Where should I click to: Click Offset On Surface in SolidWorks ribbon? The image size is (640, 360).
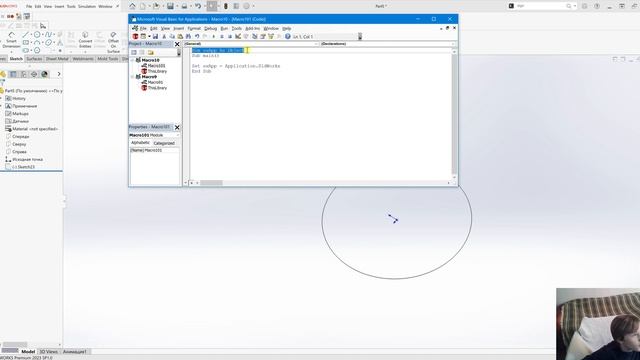[113, 43]
